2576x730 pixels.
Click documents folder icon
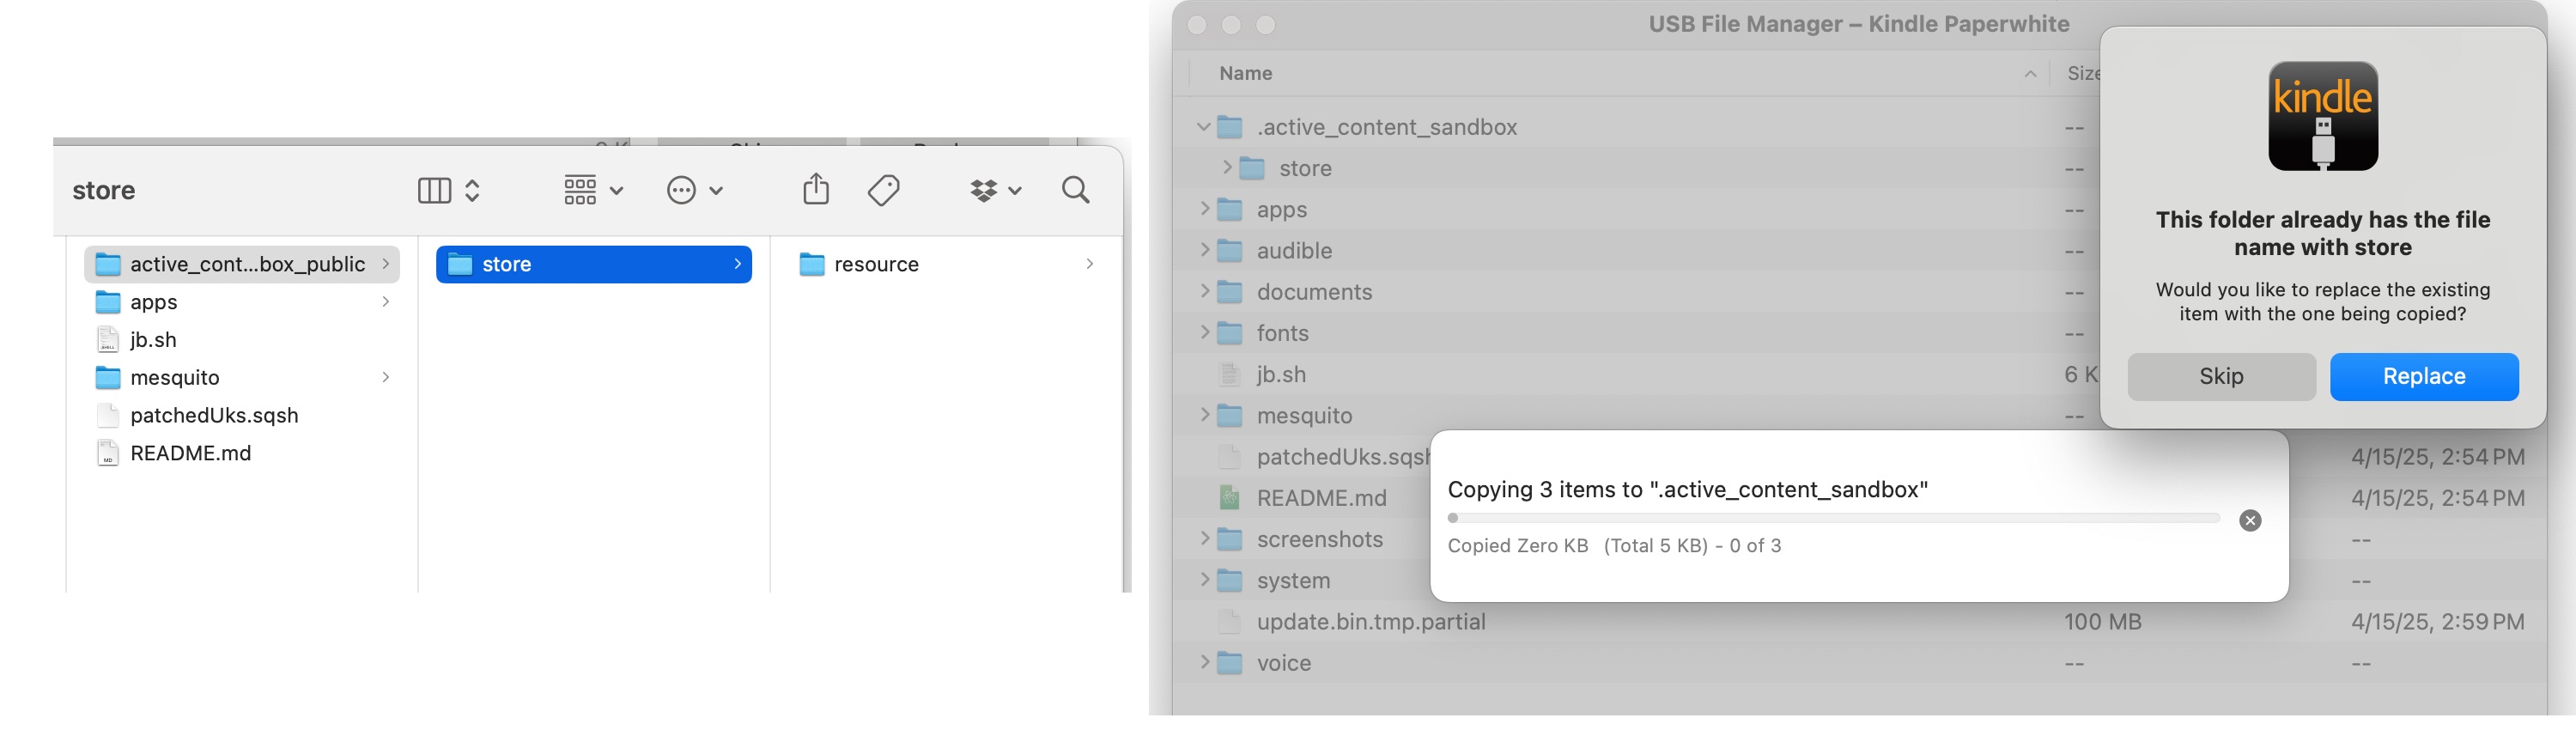tap(1229, 291)
